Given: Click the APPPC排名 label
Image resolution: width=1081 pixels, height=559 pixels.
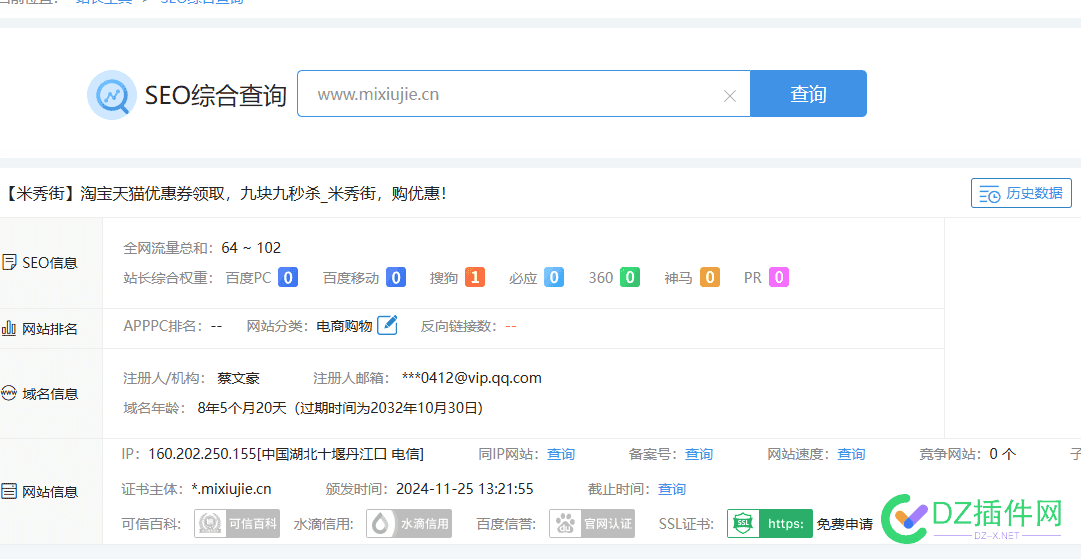Looking at the screenshot, I should 163,326.
